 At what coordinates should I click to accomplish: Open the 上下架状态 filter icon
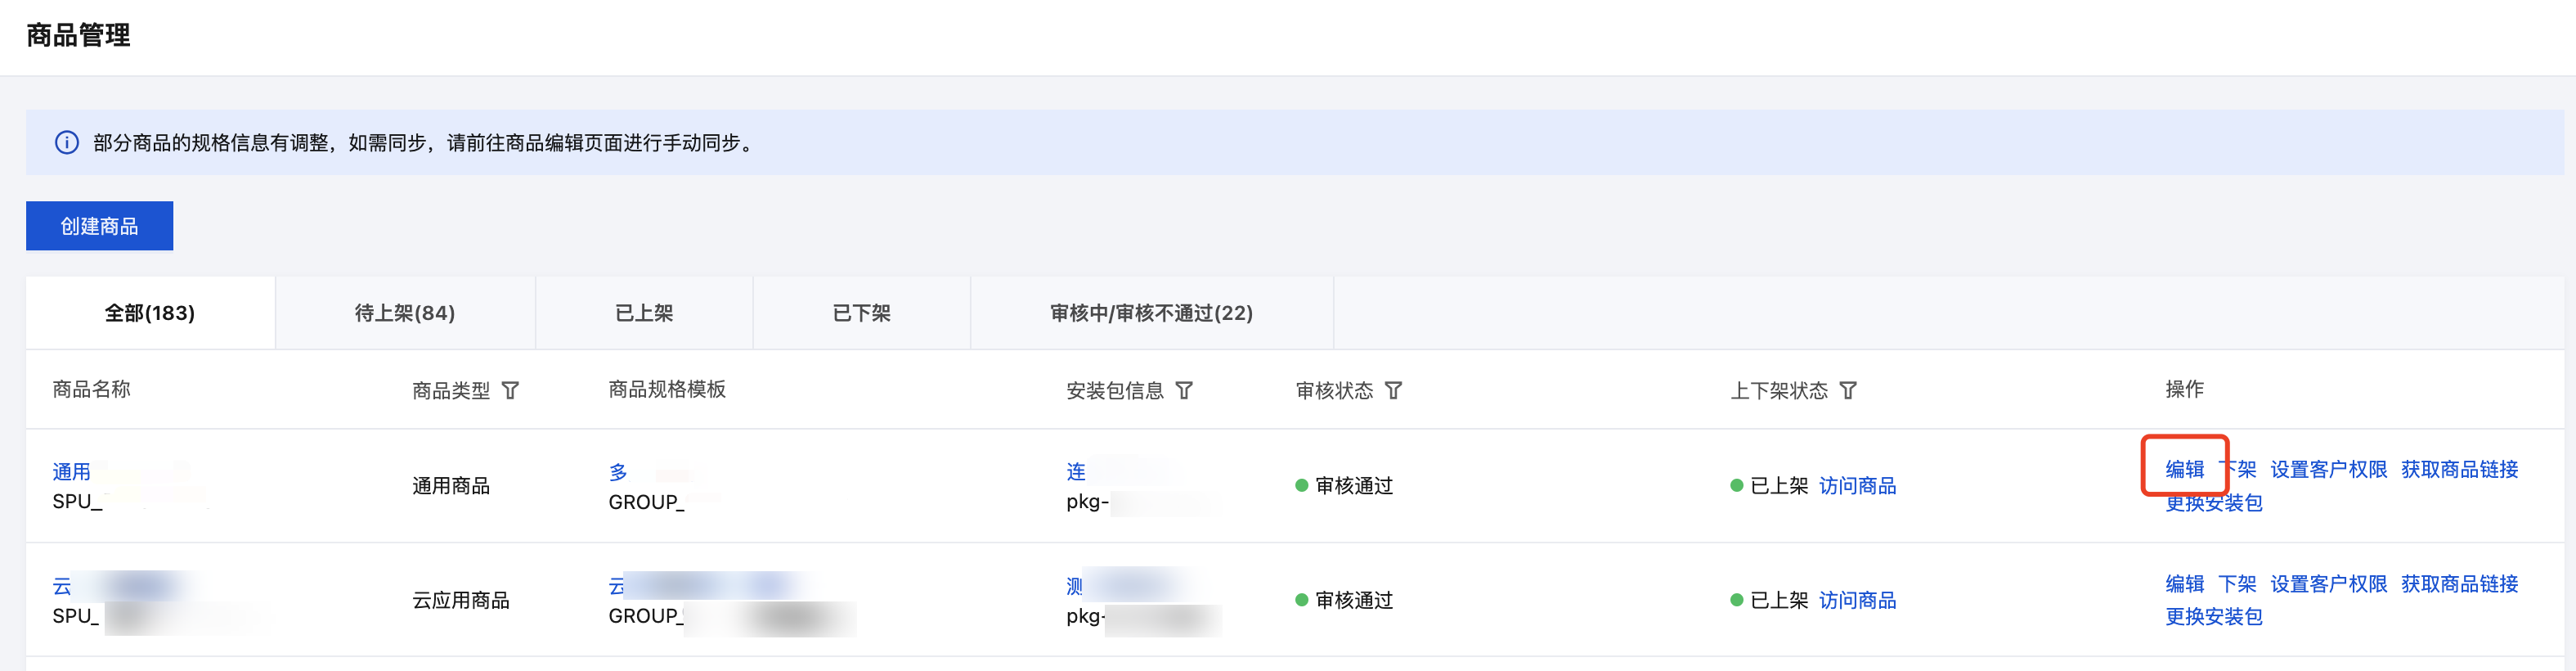(1848, 390)
